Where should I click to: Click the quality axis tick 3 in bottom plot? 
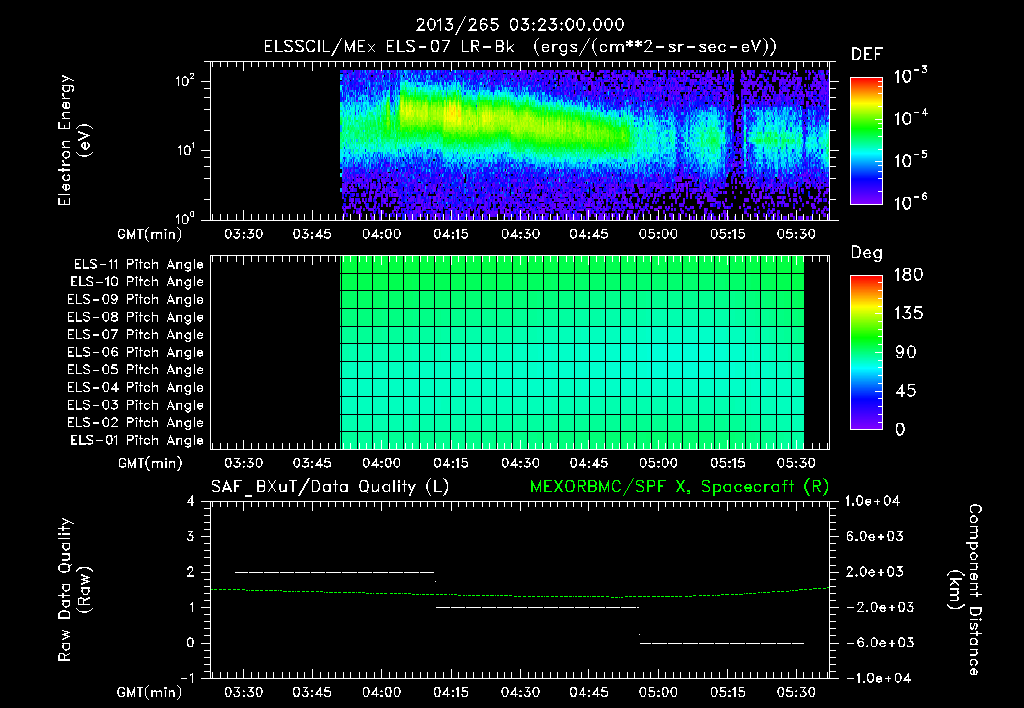tap(191, 536)
